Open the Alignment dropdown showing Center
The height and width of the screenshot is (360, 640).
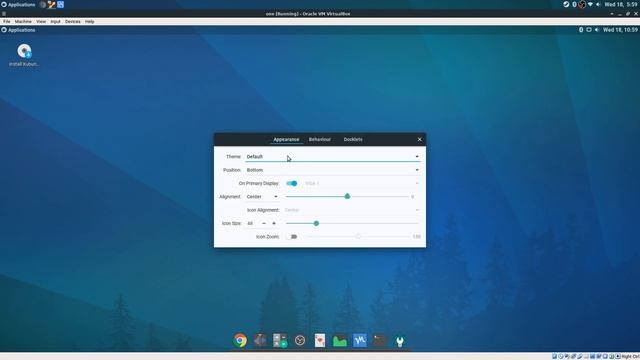pyautogui.click(x=262, y=197)
